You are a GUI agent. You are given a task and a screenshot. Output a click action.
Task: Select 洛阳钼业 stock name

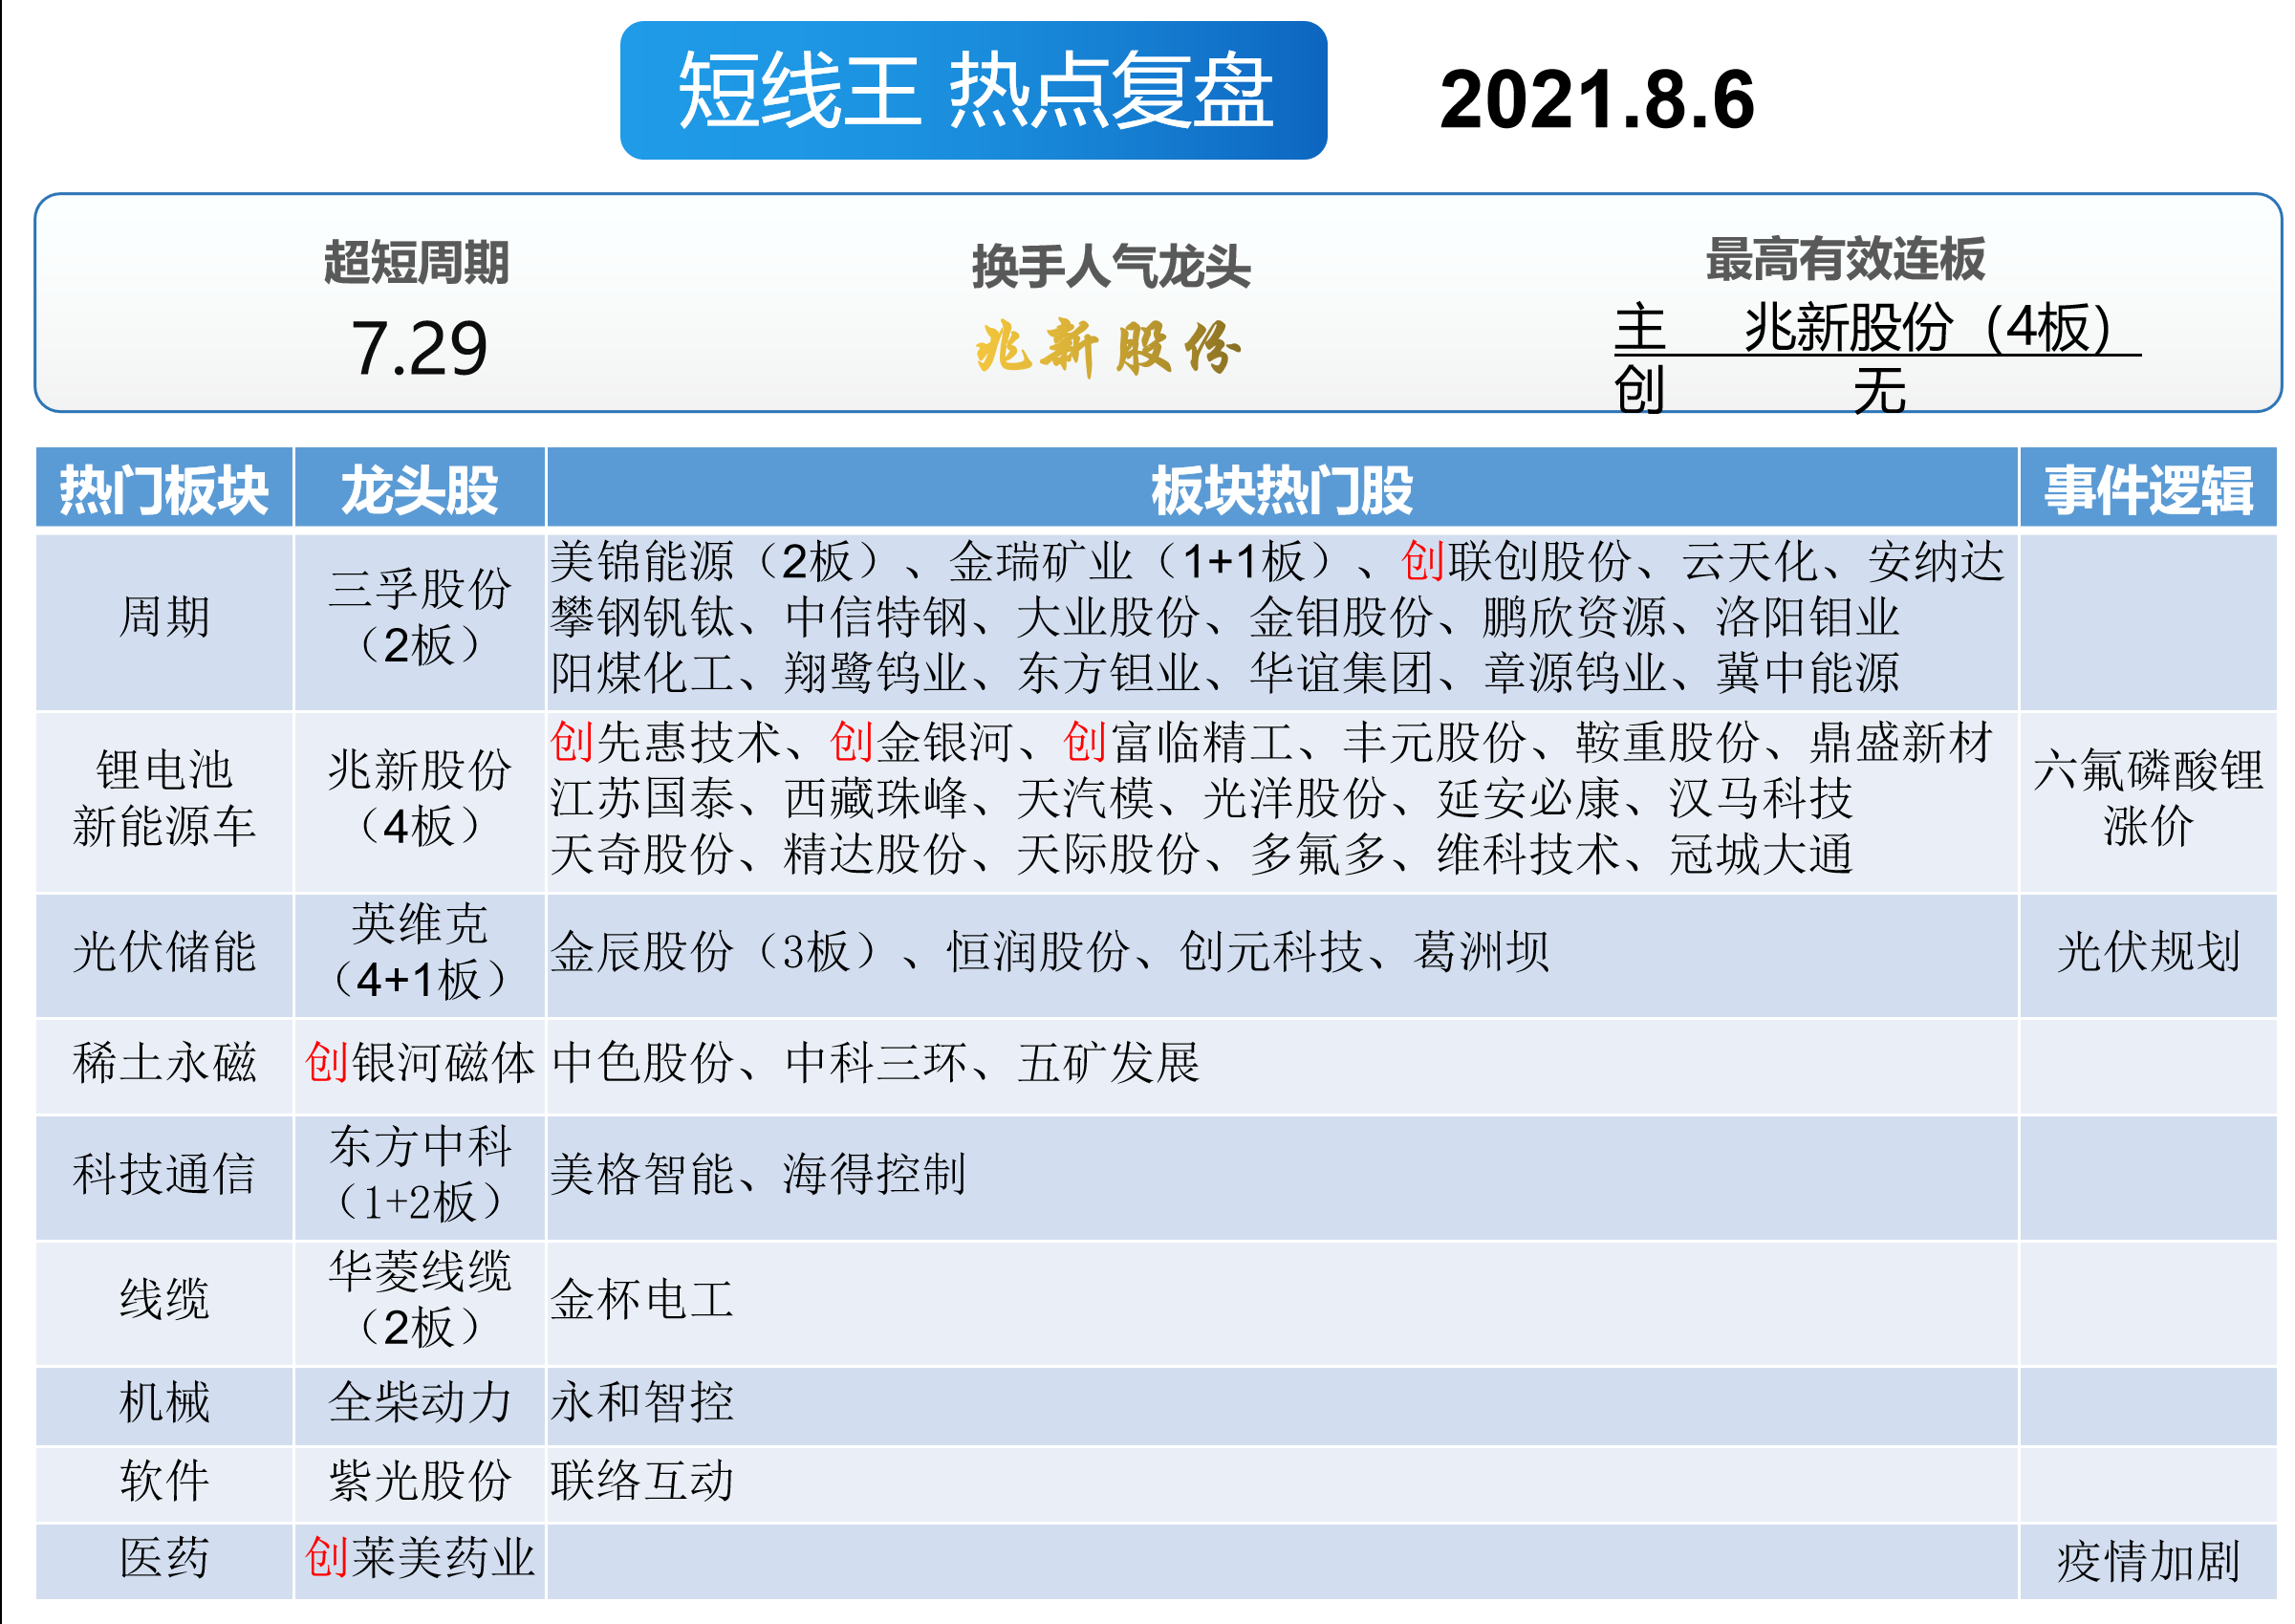tap(1807, 617)
